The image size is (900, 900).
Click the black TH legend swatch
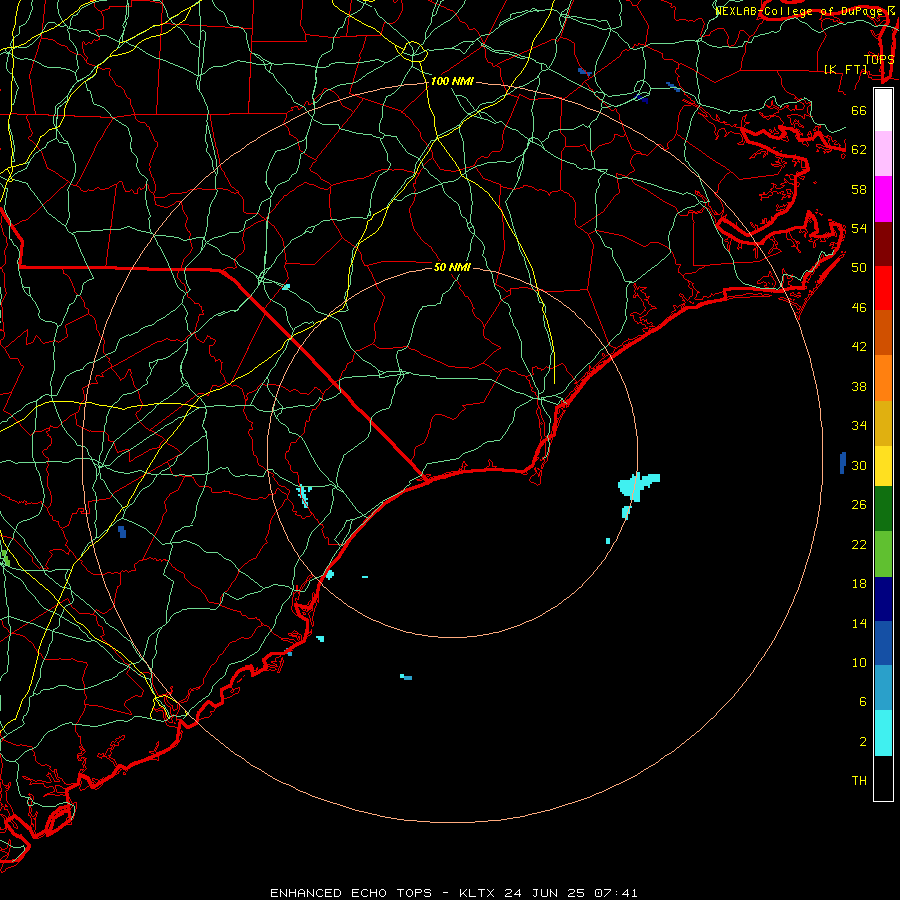[883, 778]
